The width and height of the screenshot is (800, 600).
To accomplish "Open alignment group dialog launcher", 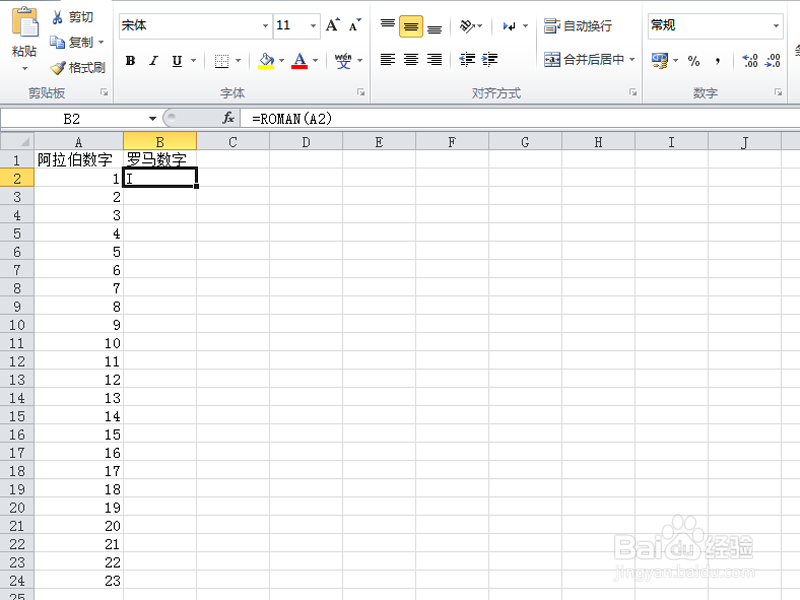I will pyautogui.click(x=633, y=92).
